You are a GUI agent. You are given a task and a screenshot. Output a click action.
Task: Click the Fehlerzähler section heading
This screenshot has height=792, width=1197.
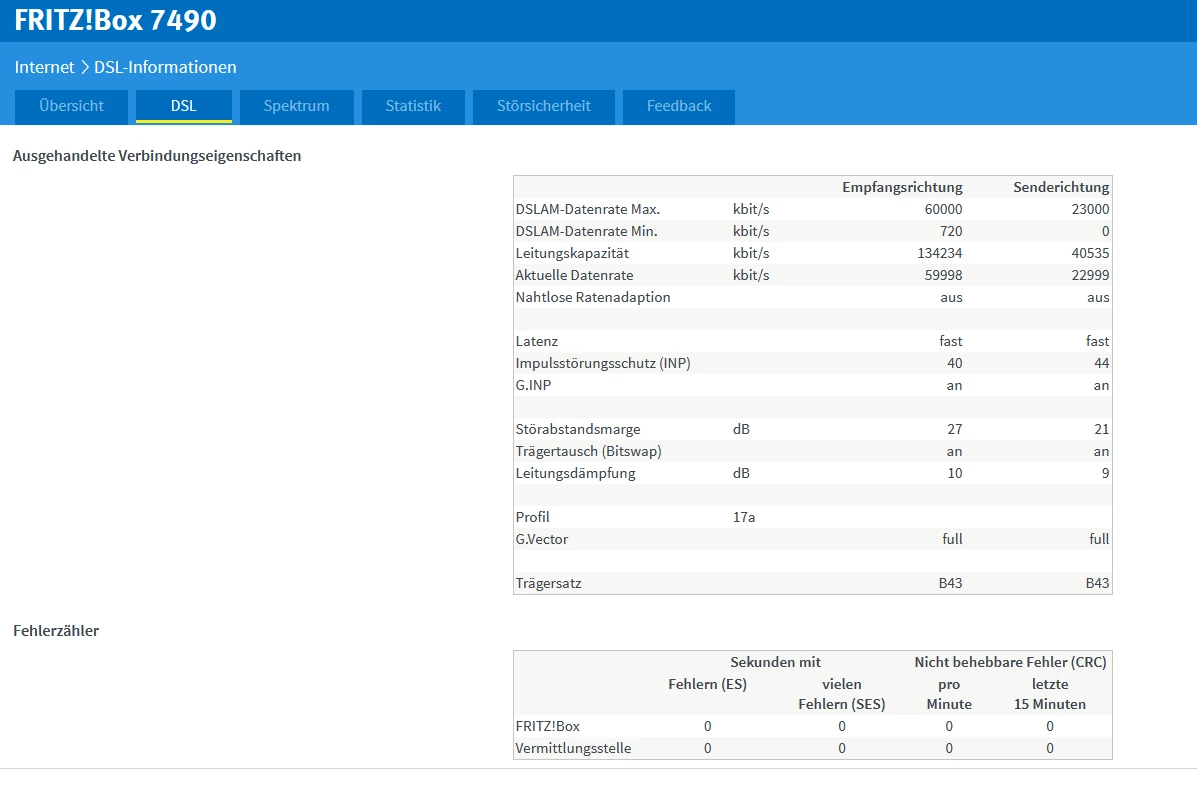point(56,631)
